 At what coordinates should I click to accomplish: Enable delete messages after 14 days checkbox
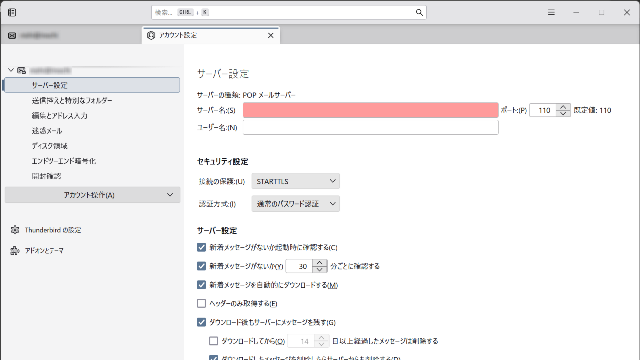tap(213, 340)
